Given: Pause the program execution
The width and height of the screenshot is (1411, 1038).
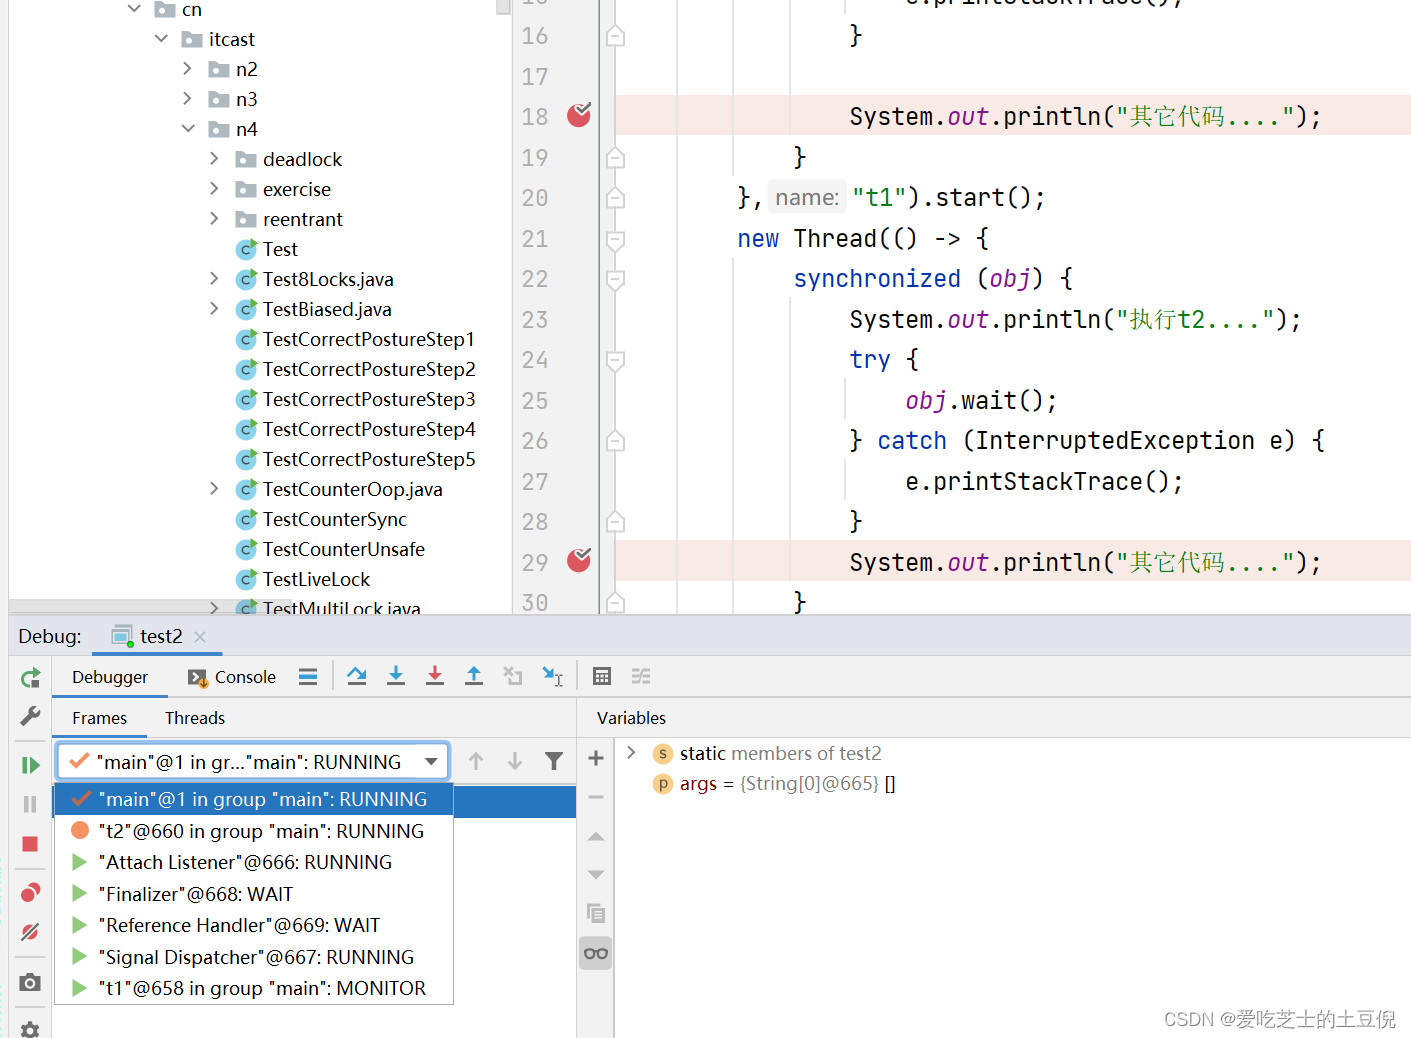Looking at the screenshot, I should [31, 804].
